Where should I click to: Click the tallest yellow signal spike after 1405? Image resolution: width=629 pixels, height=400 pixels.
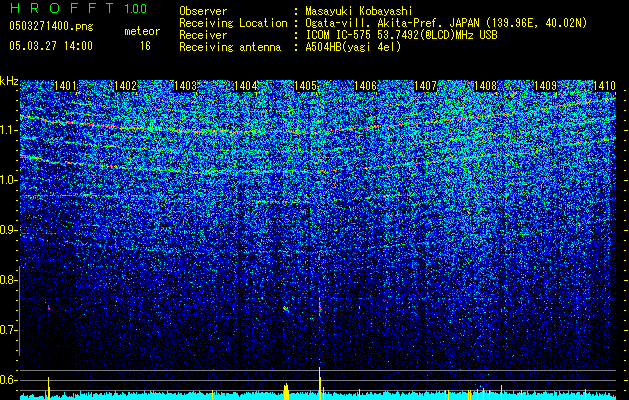point(320,383)
